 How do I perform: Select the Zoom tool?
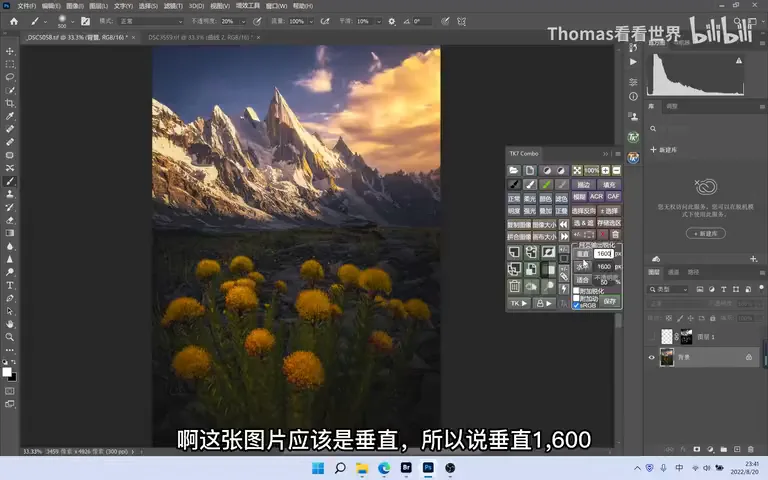(x=10, y=337)
